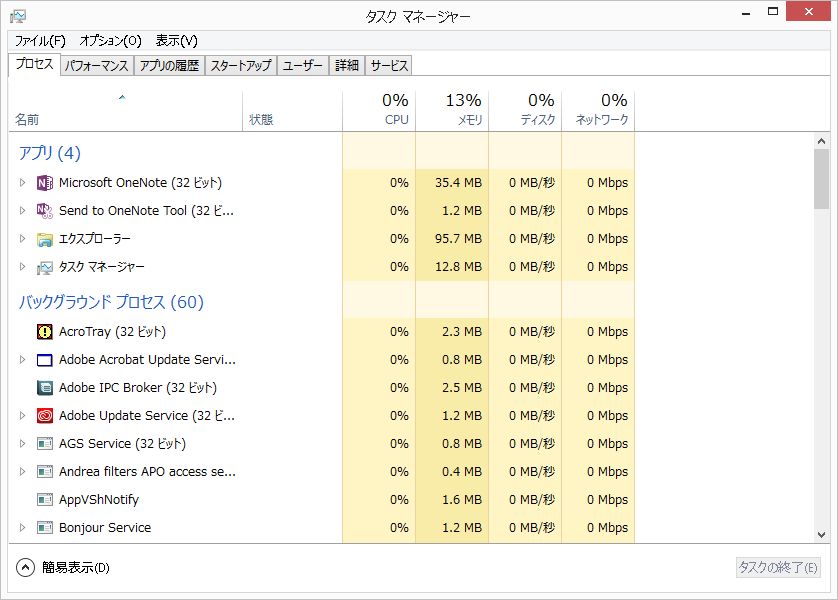The width and height of the screenshot is (838, 600).
Task: Open the 表示(V) menu
Action: point(176,41)
